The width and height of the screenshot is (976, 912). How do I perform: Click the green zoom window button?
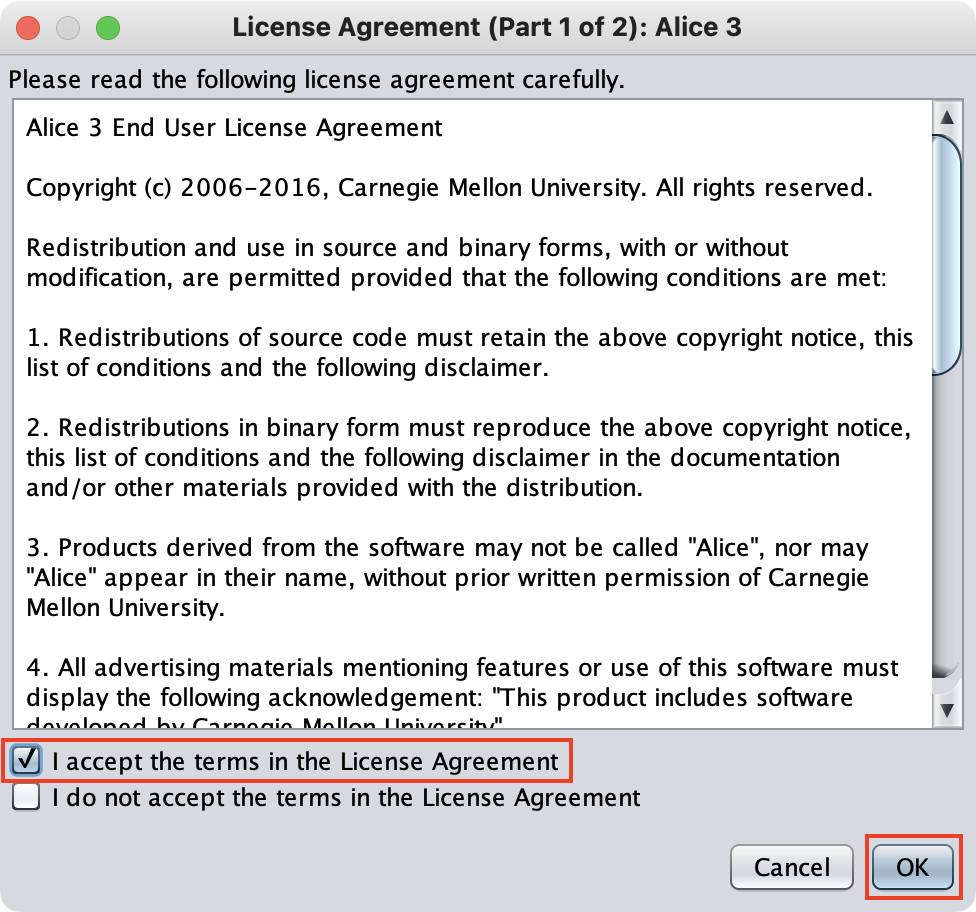click(x=107, y=27)
